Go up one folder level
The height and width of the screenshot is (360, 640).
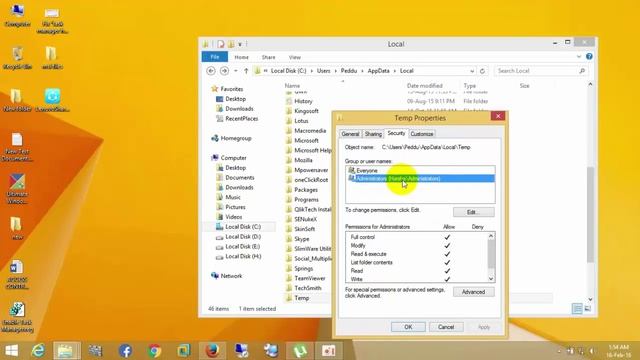click(x=246, y=71)
